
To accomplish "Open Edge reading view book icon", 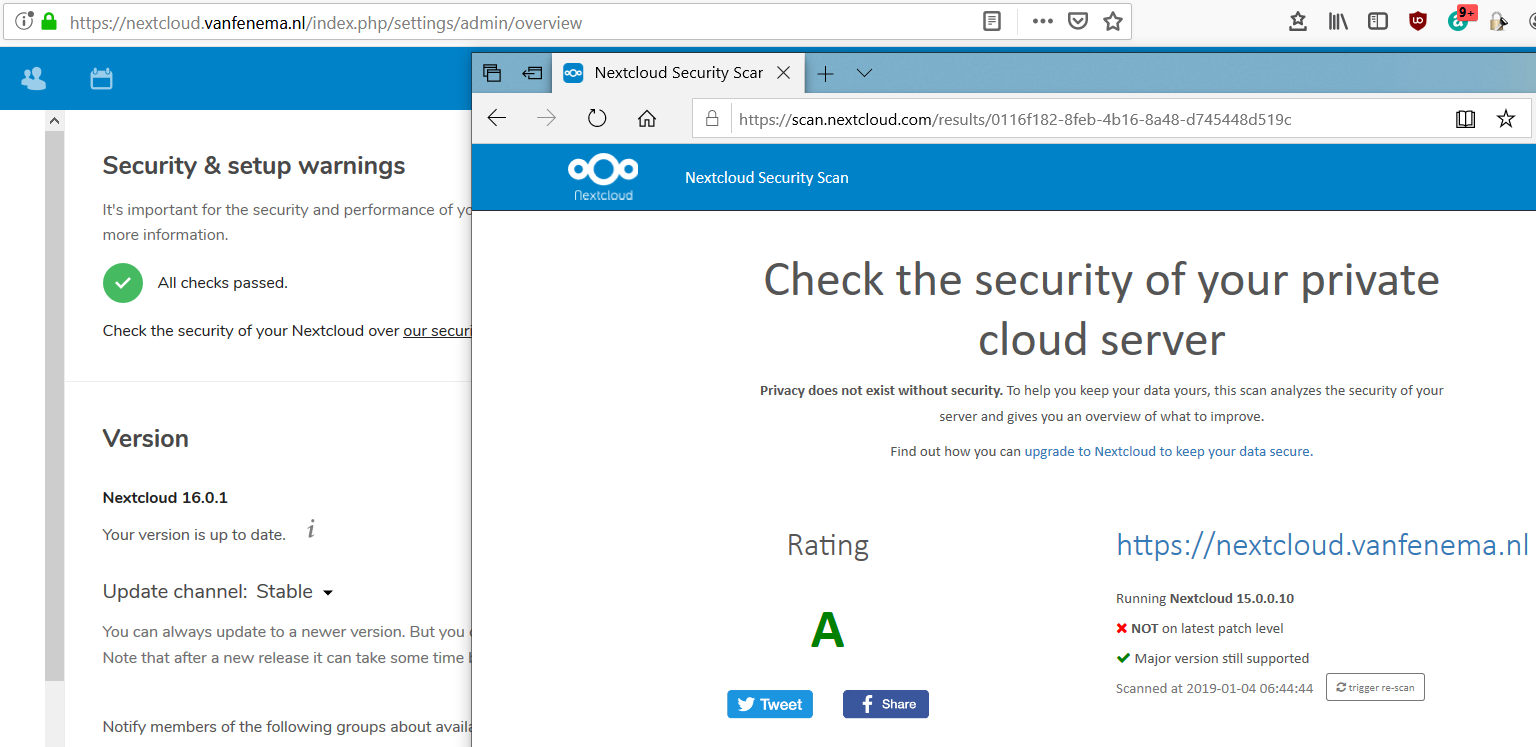I will 1465,119.
